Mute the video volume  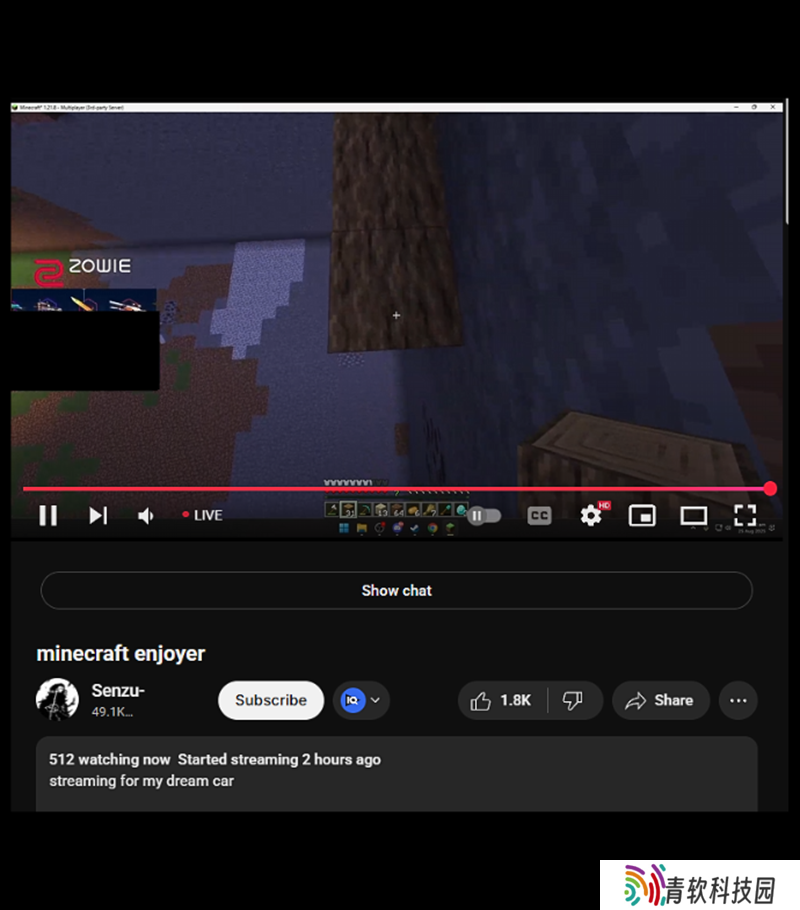click(x=146, y=515)
